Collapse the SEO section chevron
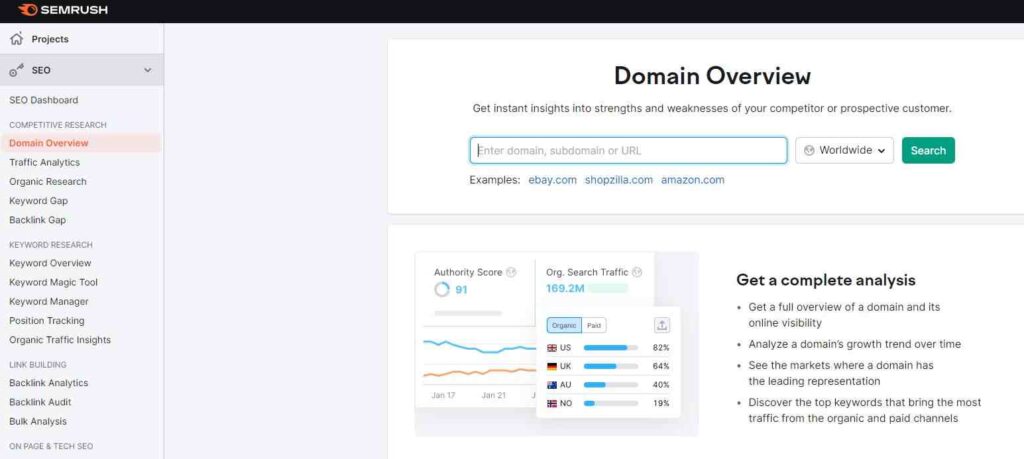The width and height of the screenshot is (1024, 459). (x=148, y=70)
